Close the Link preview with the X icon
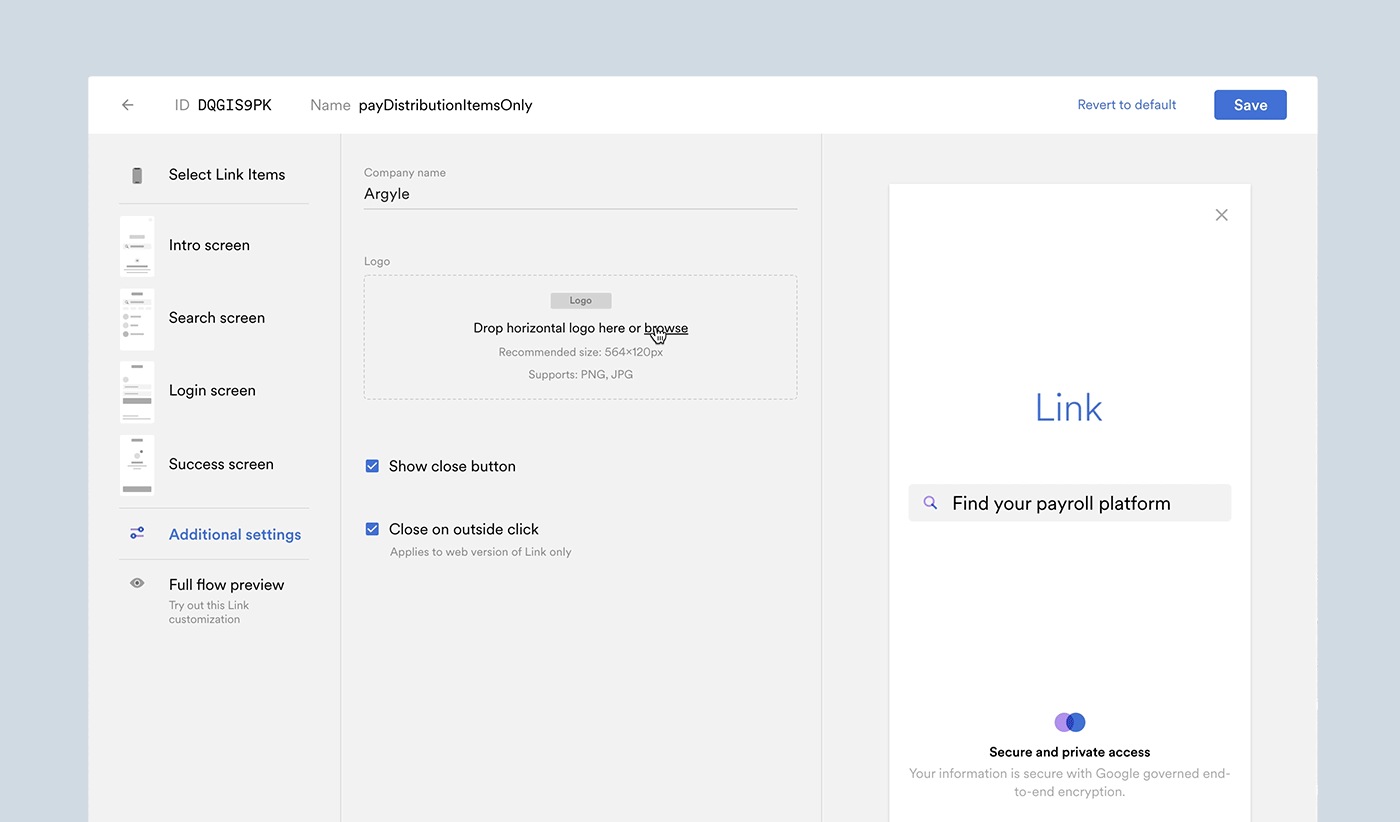Image resolution: width=1400 pixels, height=822 pixels. pyautogui.click(x=1221, y=215)
